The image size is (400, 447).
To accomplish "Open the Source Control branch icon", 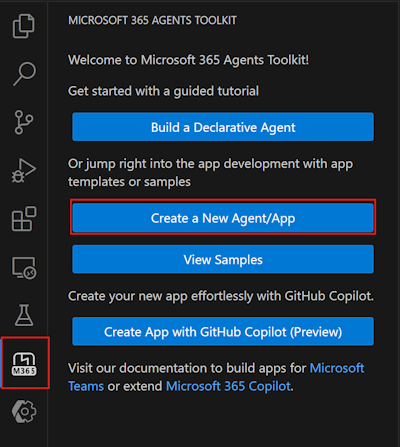I will point(24,122).
